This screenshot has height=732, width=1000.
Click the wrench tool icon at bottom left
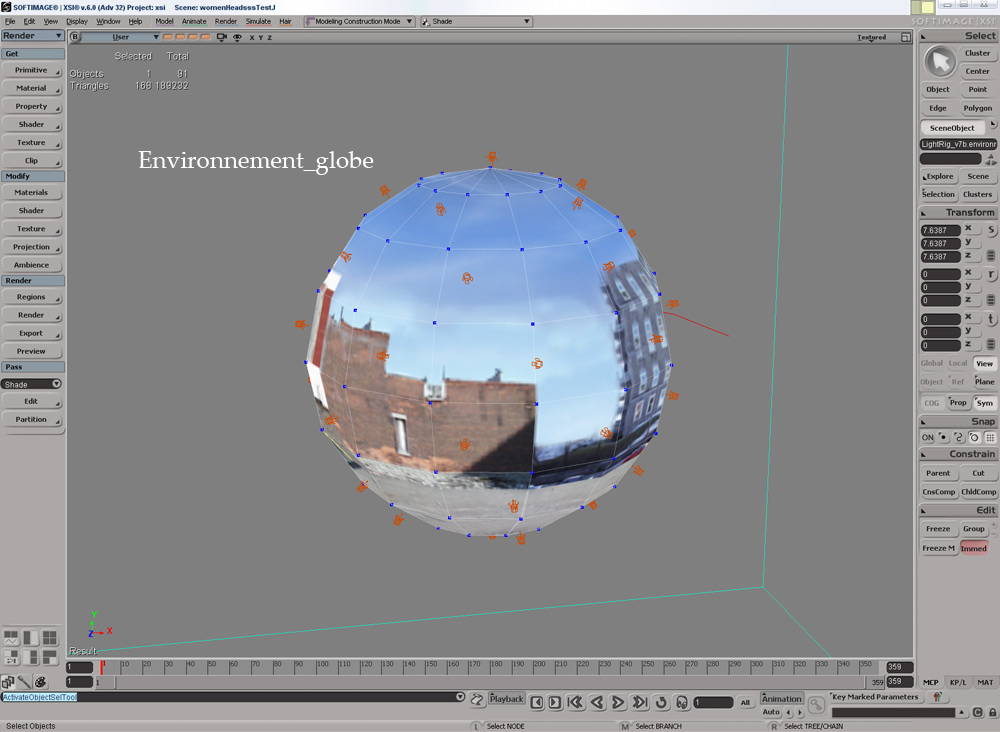tap(24, 682)
